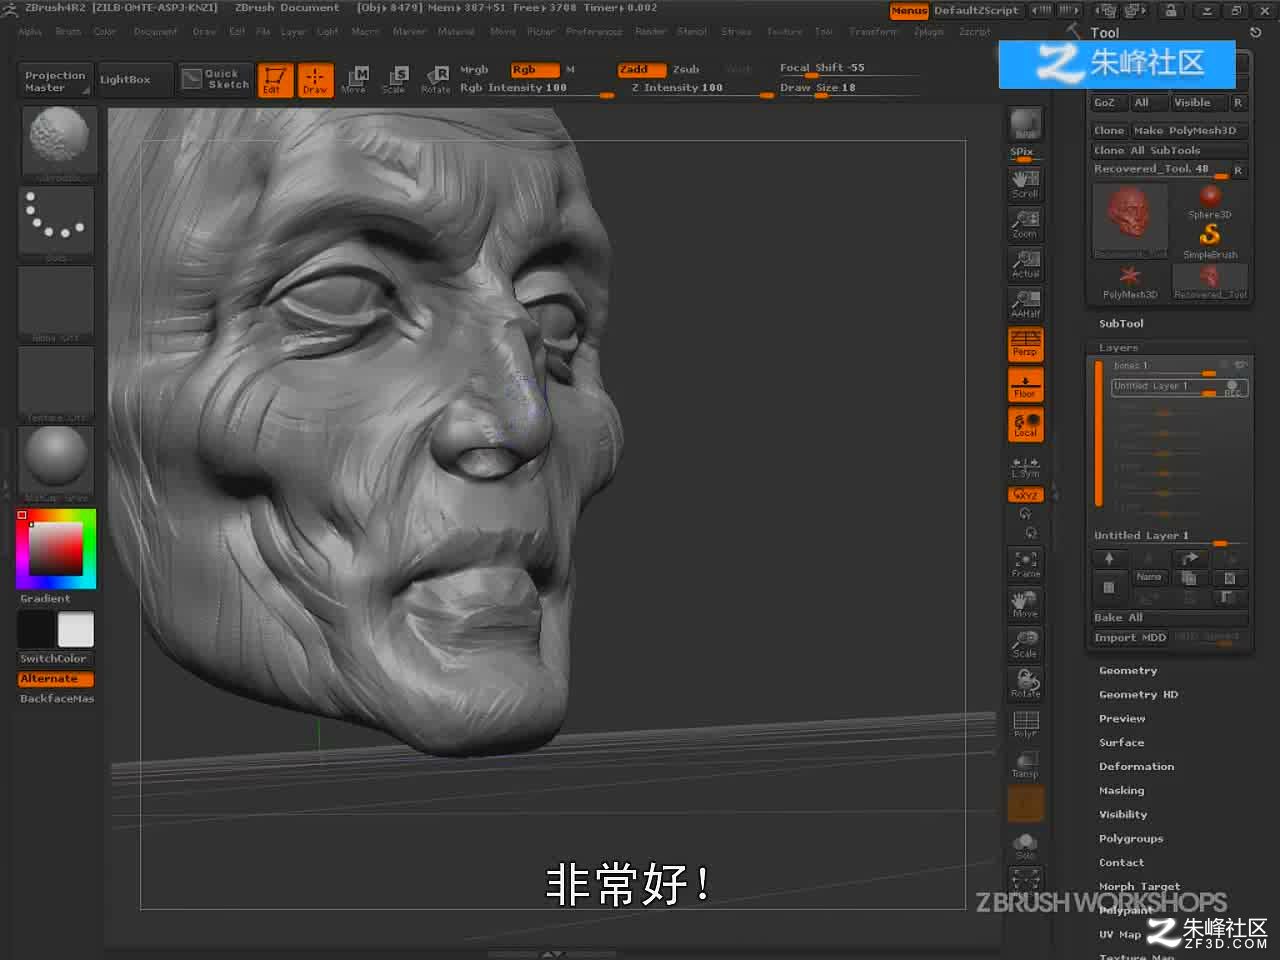Select the Sphere3D tool thumbnail

click(x=1210, y=202)
